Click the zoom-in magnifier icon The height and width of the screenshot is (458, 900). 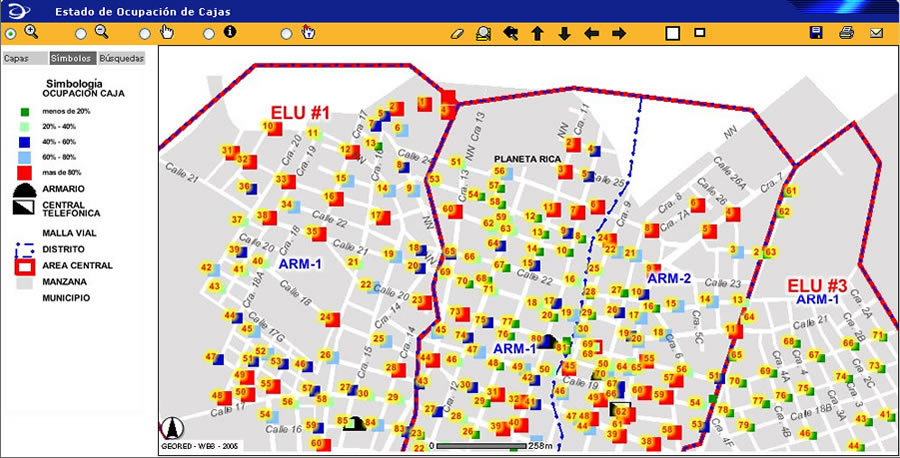(31, 32)
